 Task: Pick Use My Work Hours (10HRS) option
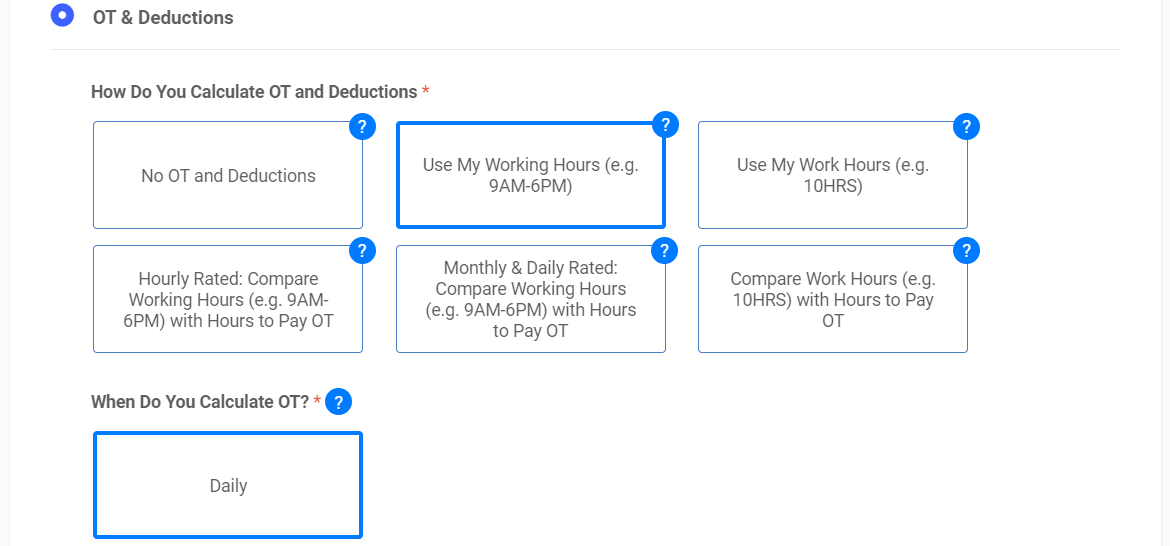[832, 176]
